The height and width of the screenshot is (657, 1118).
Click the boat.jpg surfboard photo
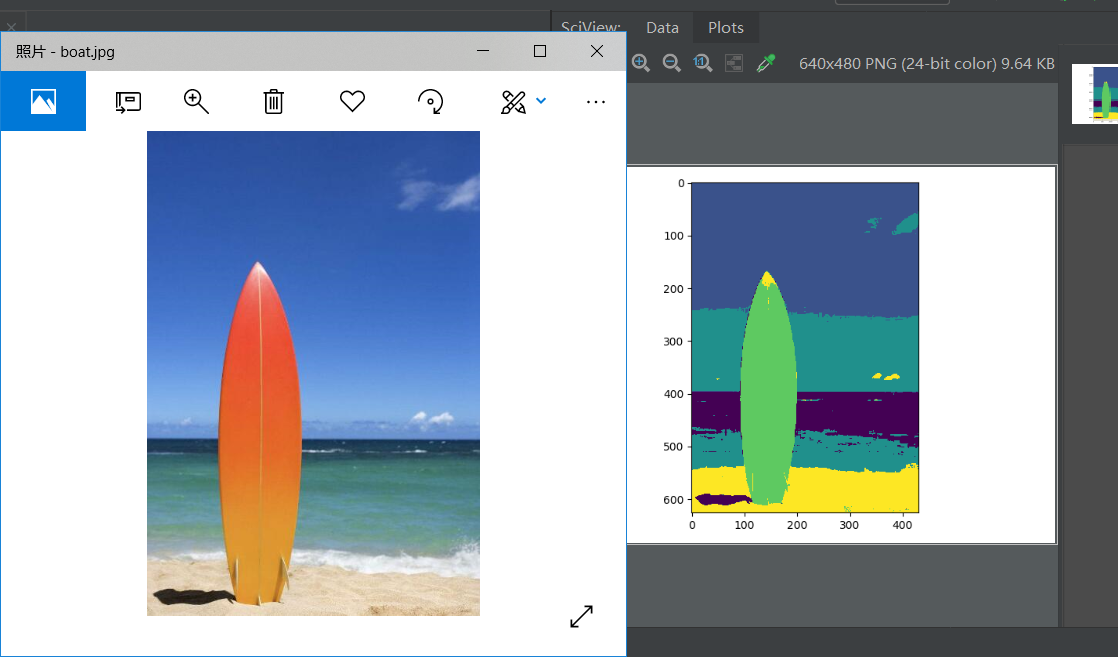[313, 373]
